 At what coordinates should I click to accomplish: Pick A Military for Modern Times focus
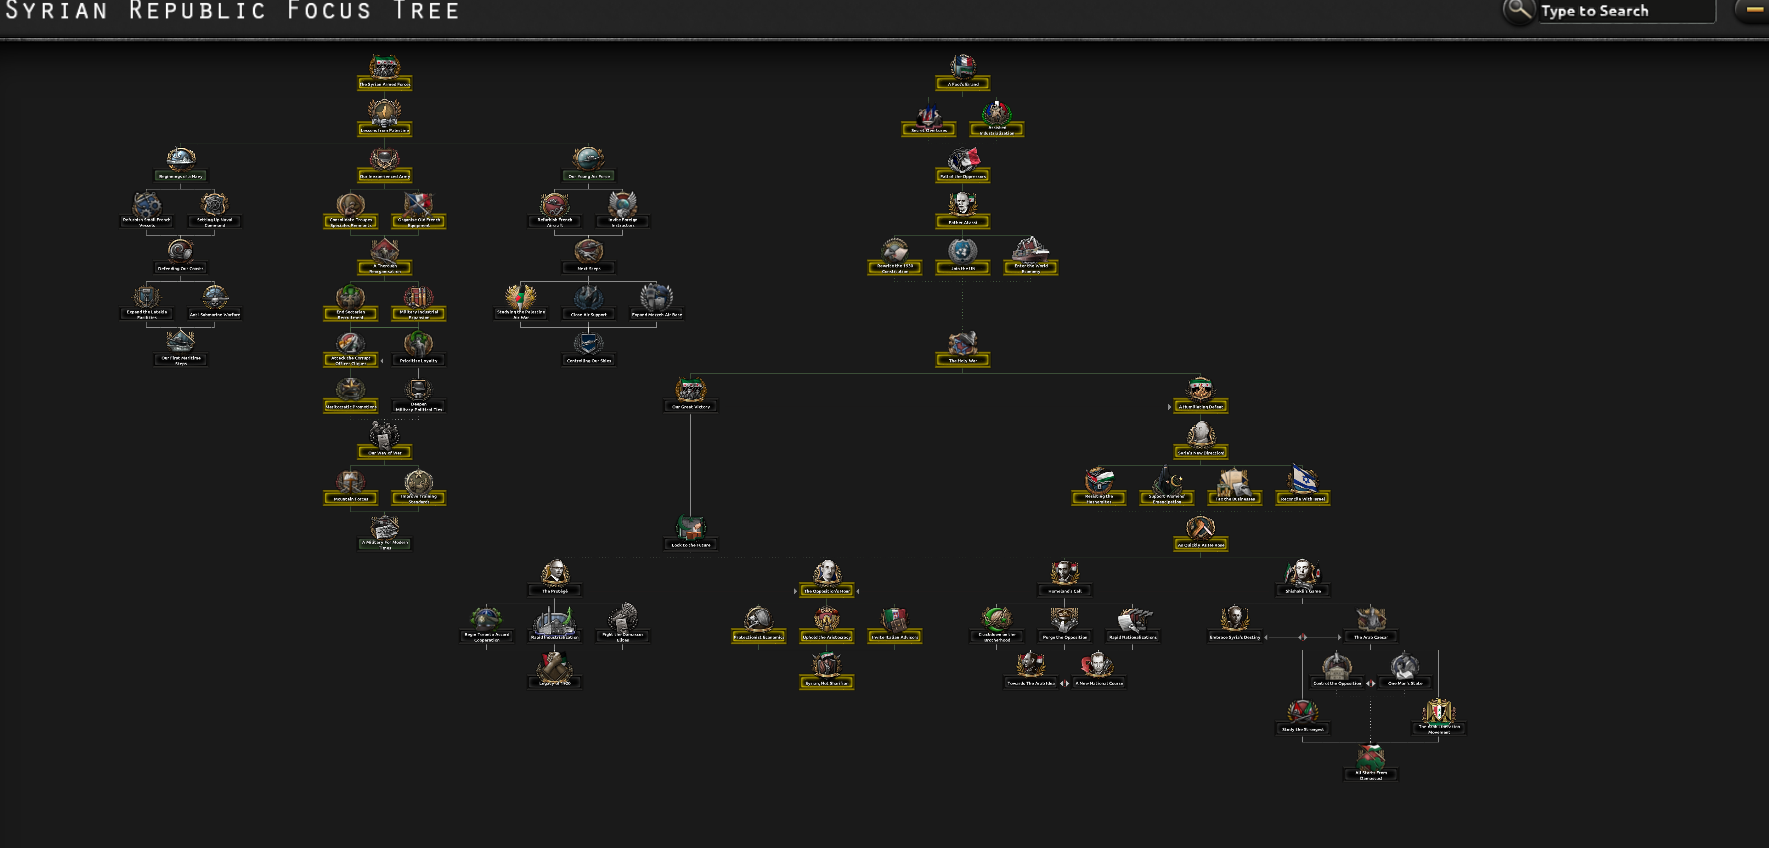pos(384,533)
